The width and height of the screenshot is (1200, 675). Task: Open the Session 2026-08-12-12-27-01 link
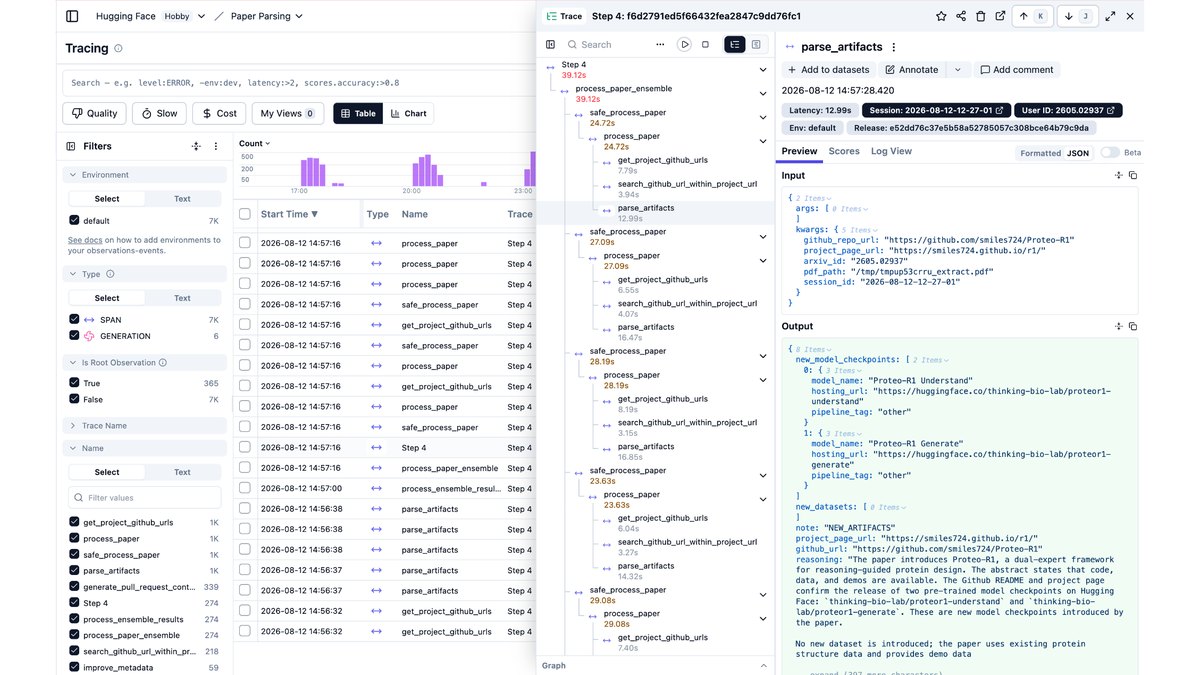(x=939, y=110)
